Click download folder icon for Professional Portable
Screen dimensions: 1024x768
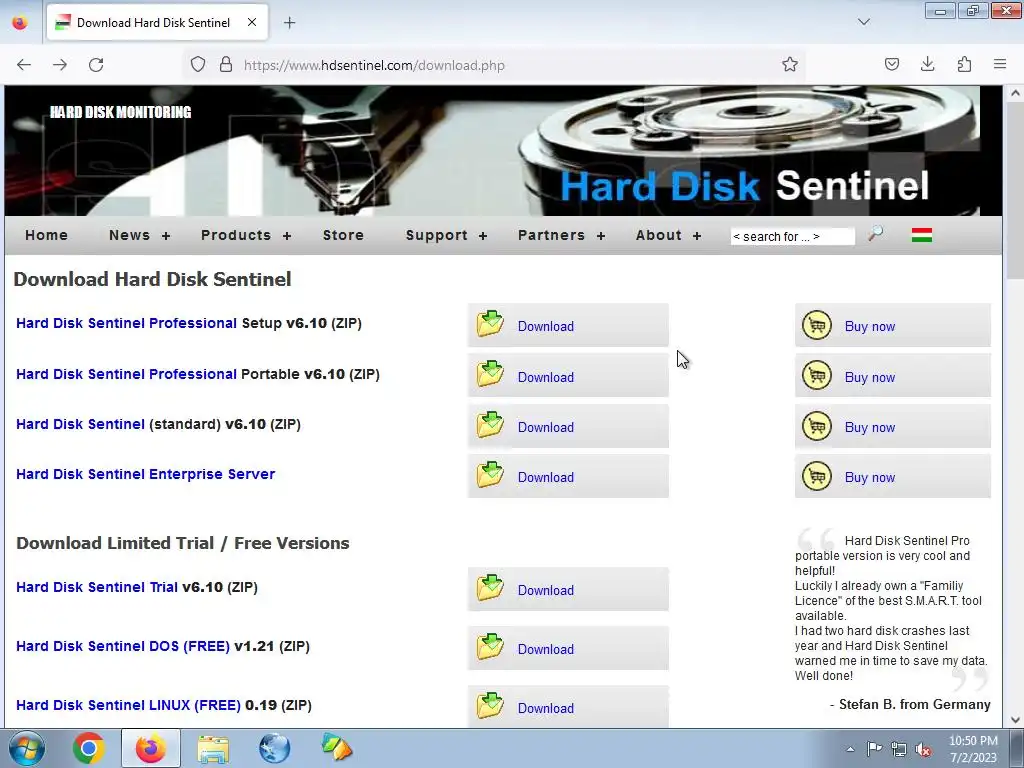[x=490, y=374]
